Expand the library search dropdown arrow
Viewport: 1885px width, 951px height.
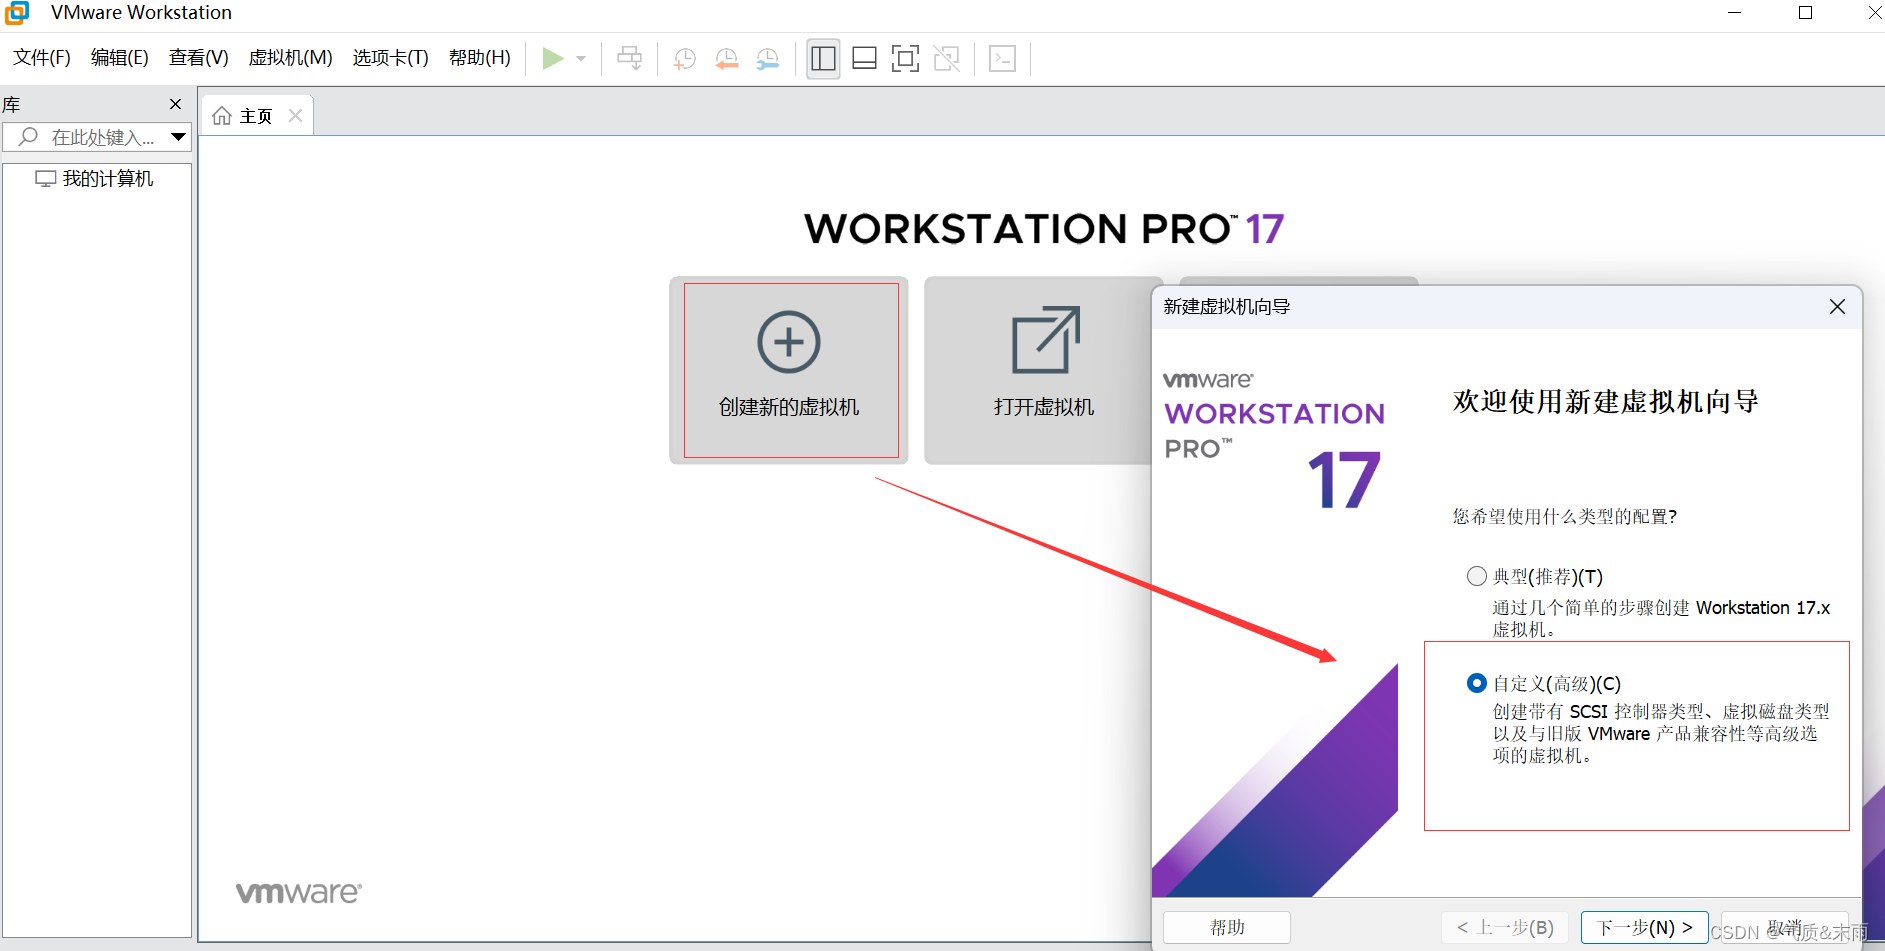tap(179, 137)
